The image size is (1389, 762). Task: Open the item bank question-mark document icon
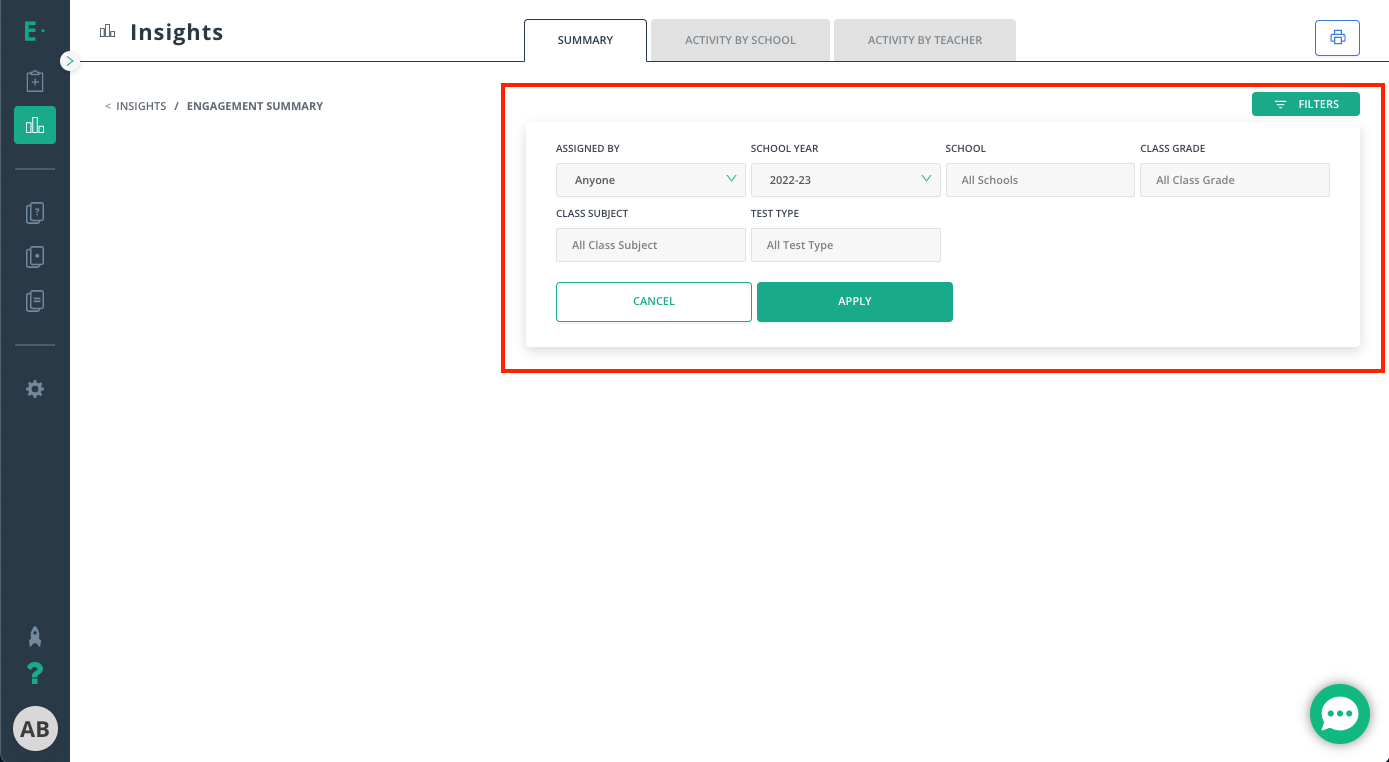point(35,213)
